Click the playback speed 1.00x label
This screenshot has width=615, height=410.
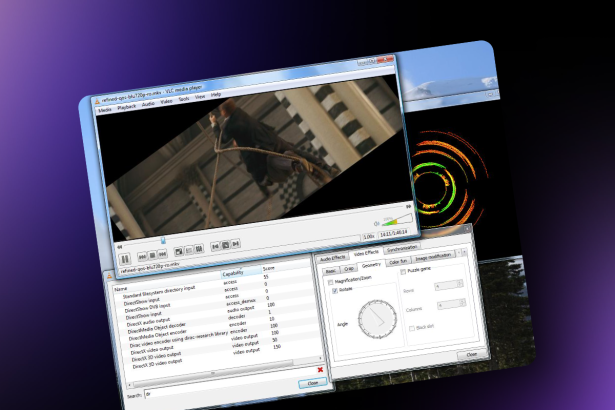[369, 237]
